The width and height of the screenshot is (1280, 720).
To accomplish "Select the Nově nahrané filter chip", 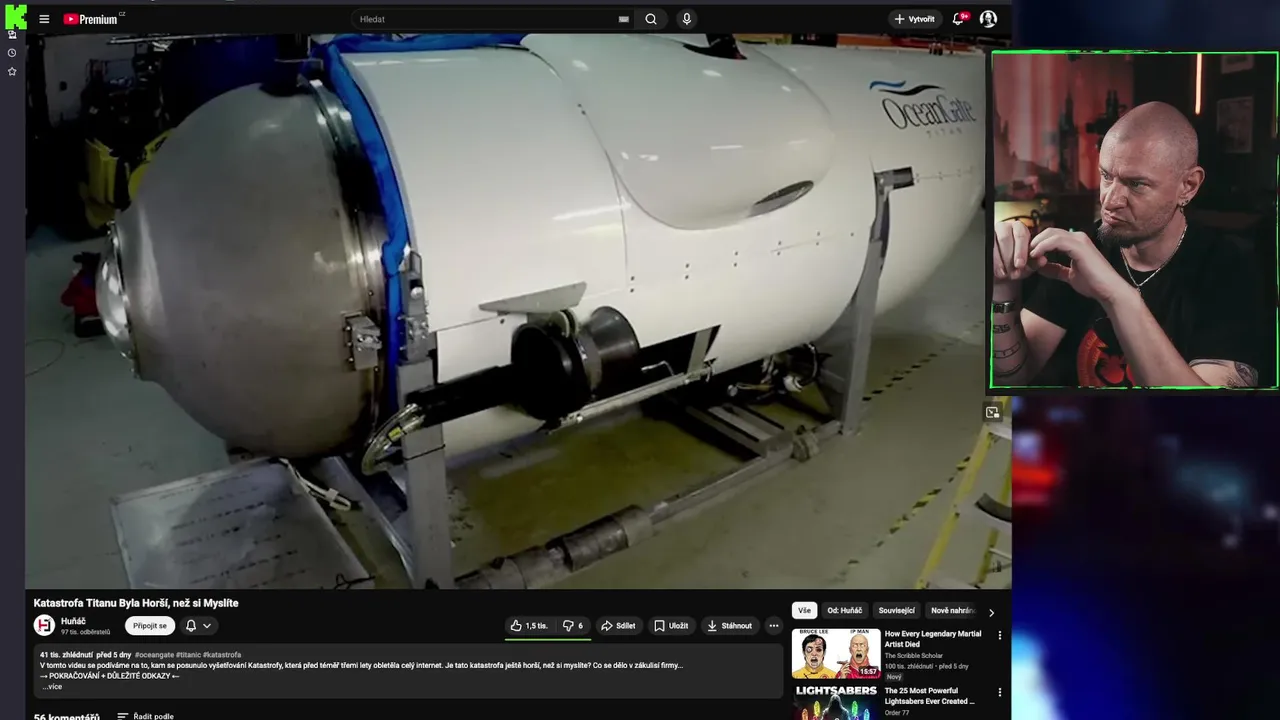I will click(952, 610).
